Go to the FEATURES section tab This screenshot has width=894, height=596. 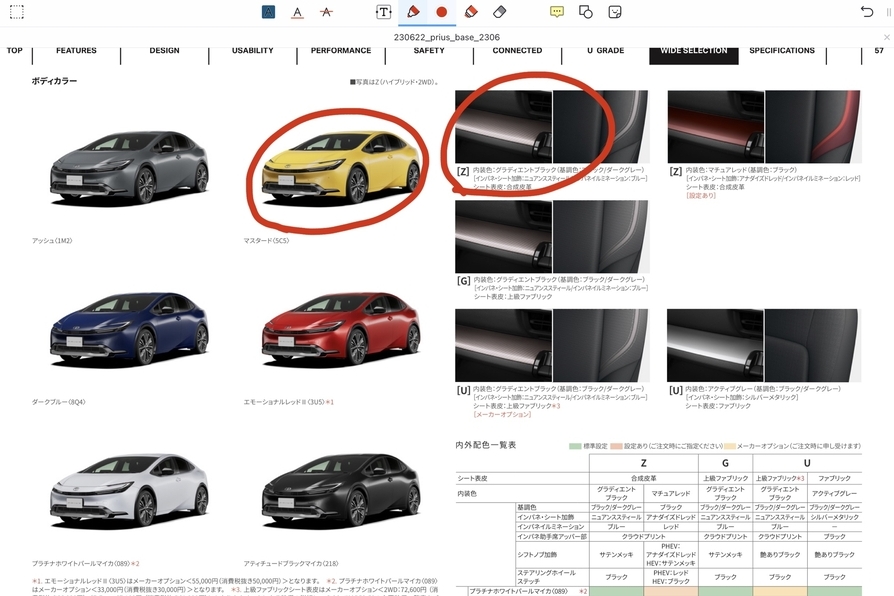(x=76, y=51)
